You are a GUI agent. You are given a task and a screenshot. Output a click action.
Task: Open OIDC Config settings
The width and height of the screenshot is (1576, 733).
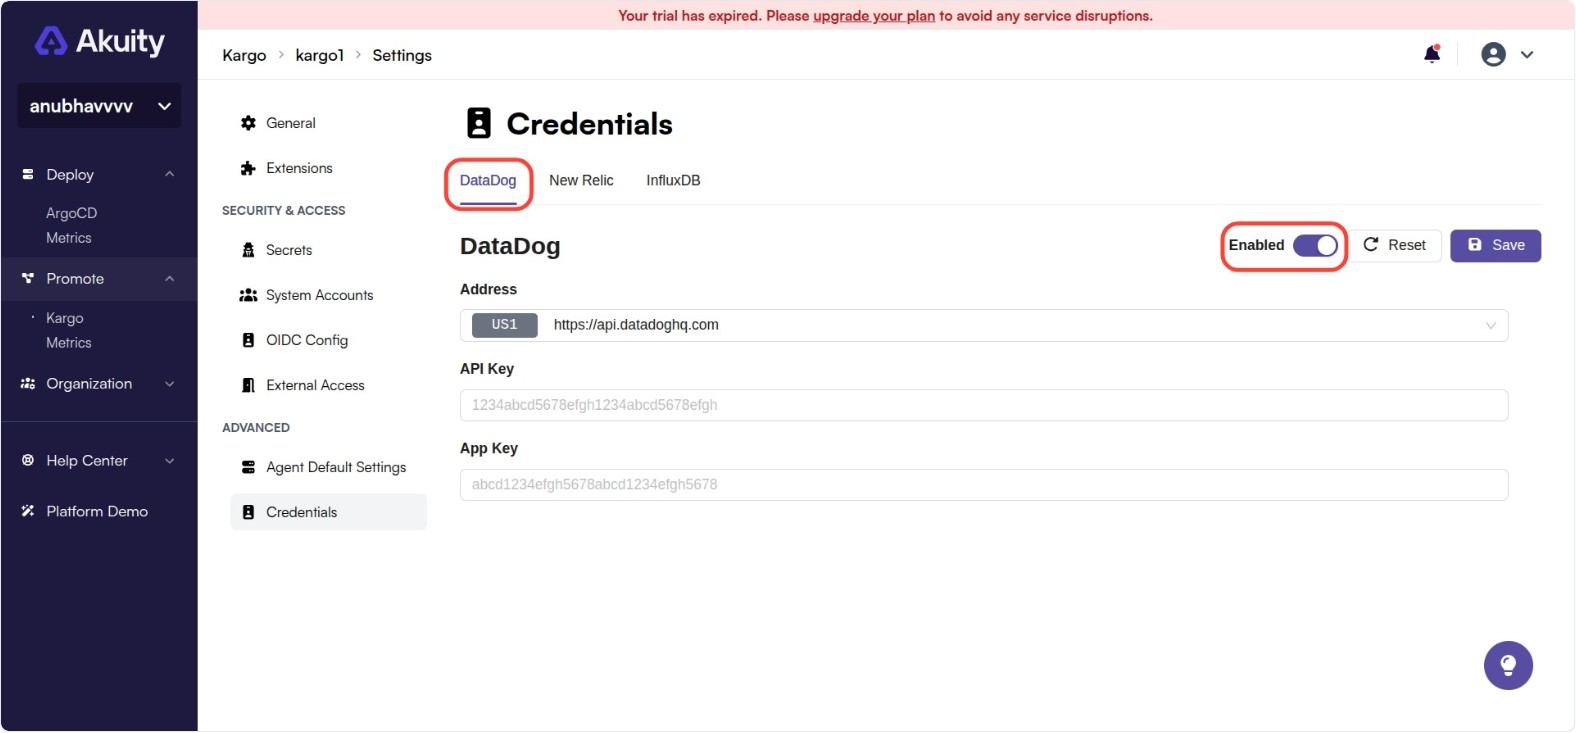coord(306,340)
